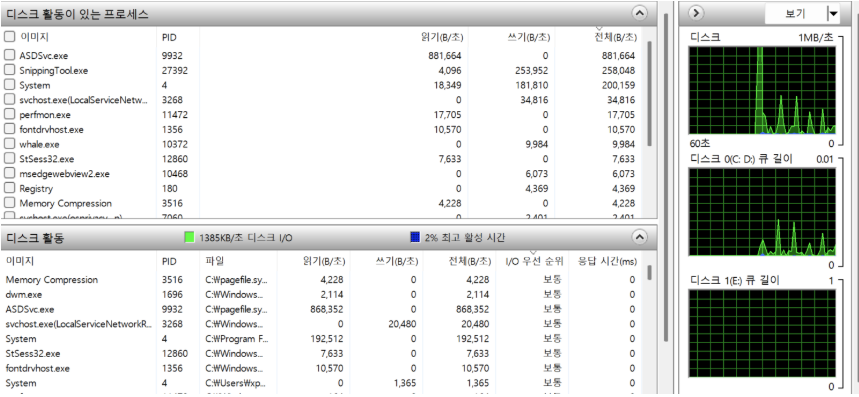Click the 1385KB/초 디스크 I/O label

pyautogui.click(x=246, y=238)
